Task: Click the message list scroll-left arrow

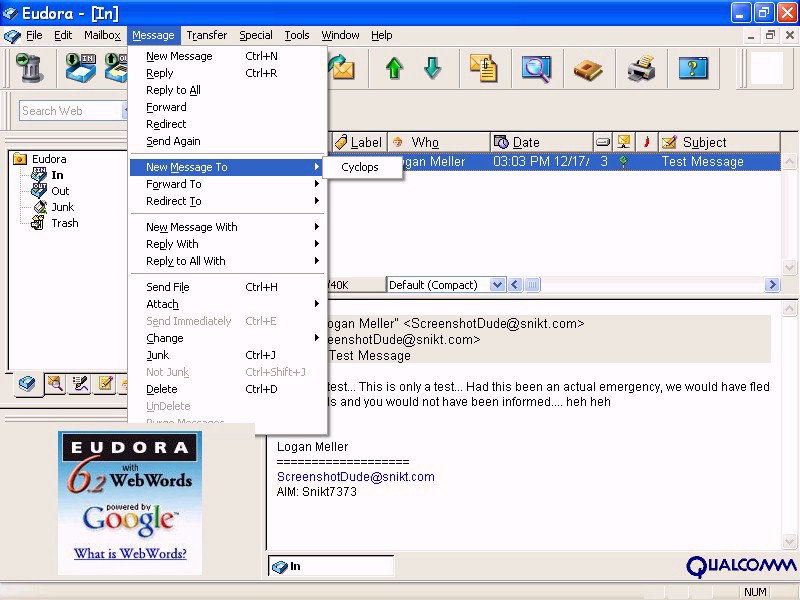Action: tap(515, 285)
